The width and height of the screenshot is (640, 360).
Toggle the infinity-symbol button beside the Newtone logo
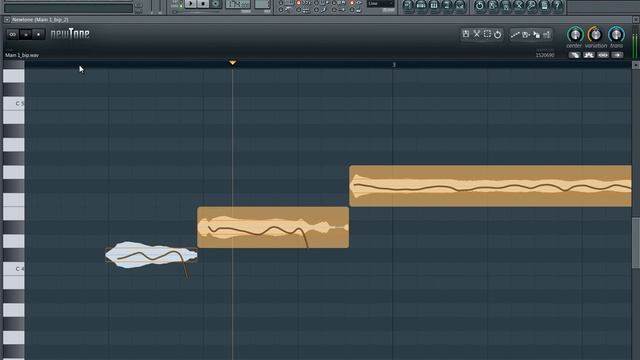click(13, 34)
